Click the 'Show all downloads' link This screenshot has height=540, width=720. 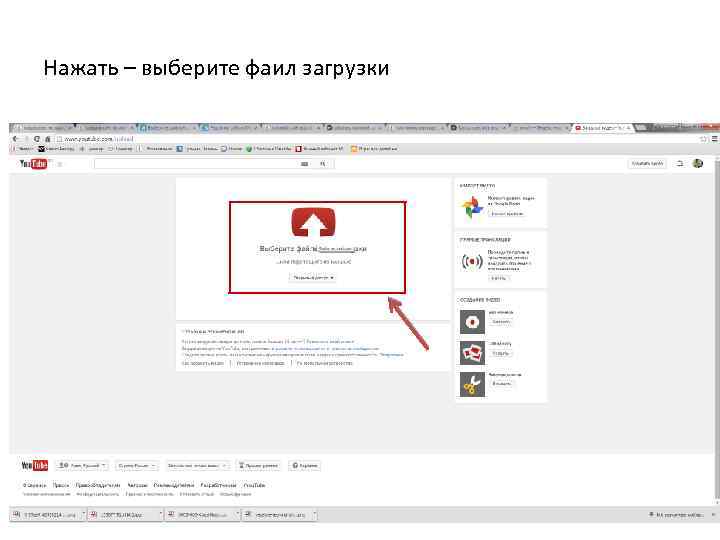[x=676, y=515]
